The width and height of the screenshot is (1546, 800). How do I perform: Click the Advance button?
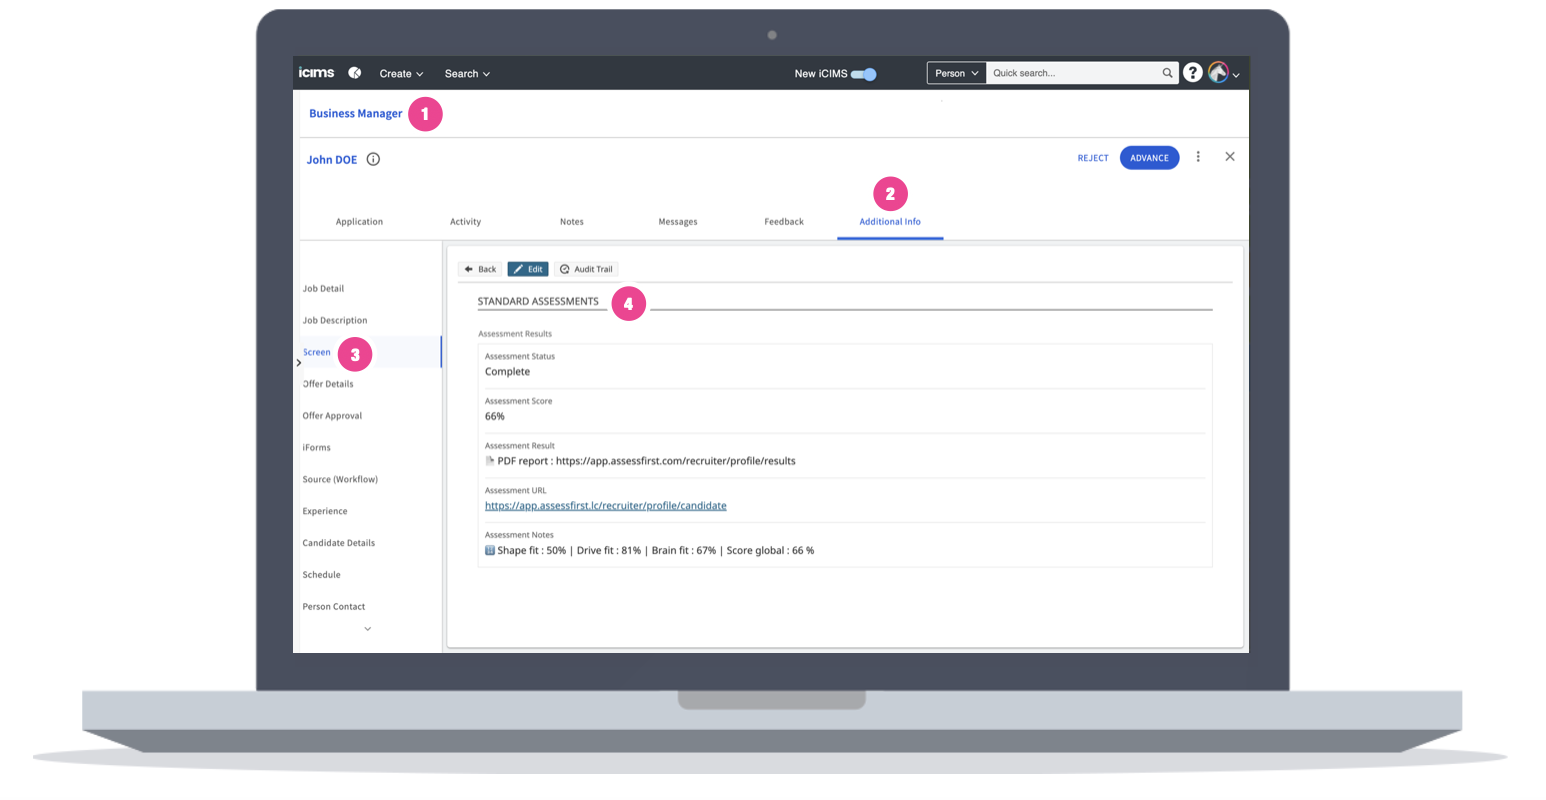1149,158
